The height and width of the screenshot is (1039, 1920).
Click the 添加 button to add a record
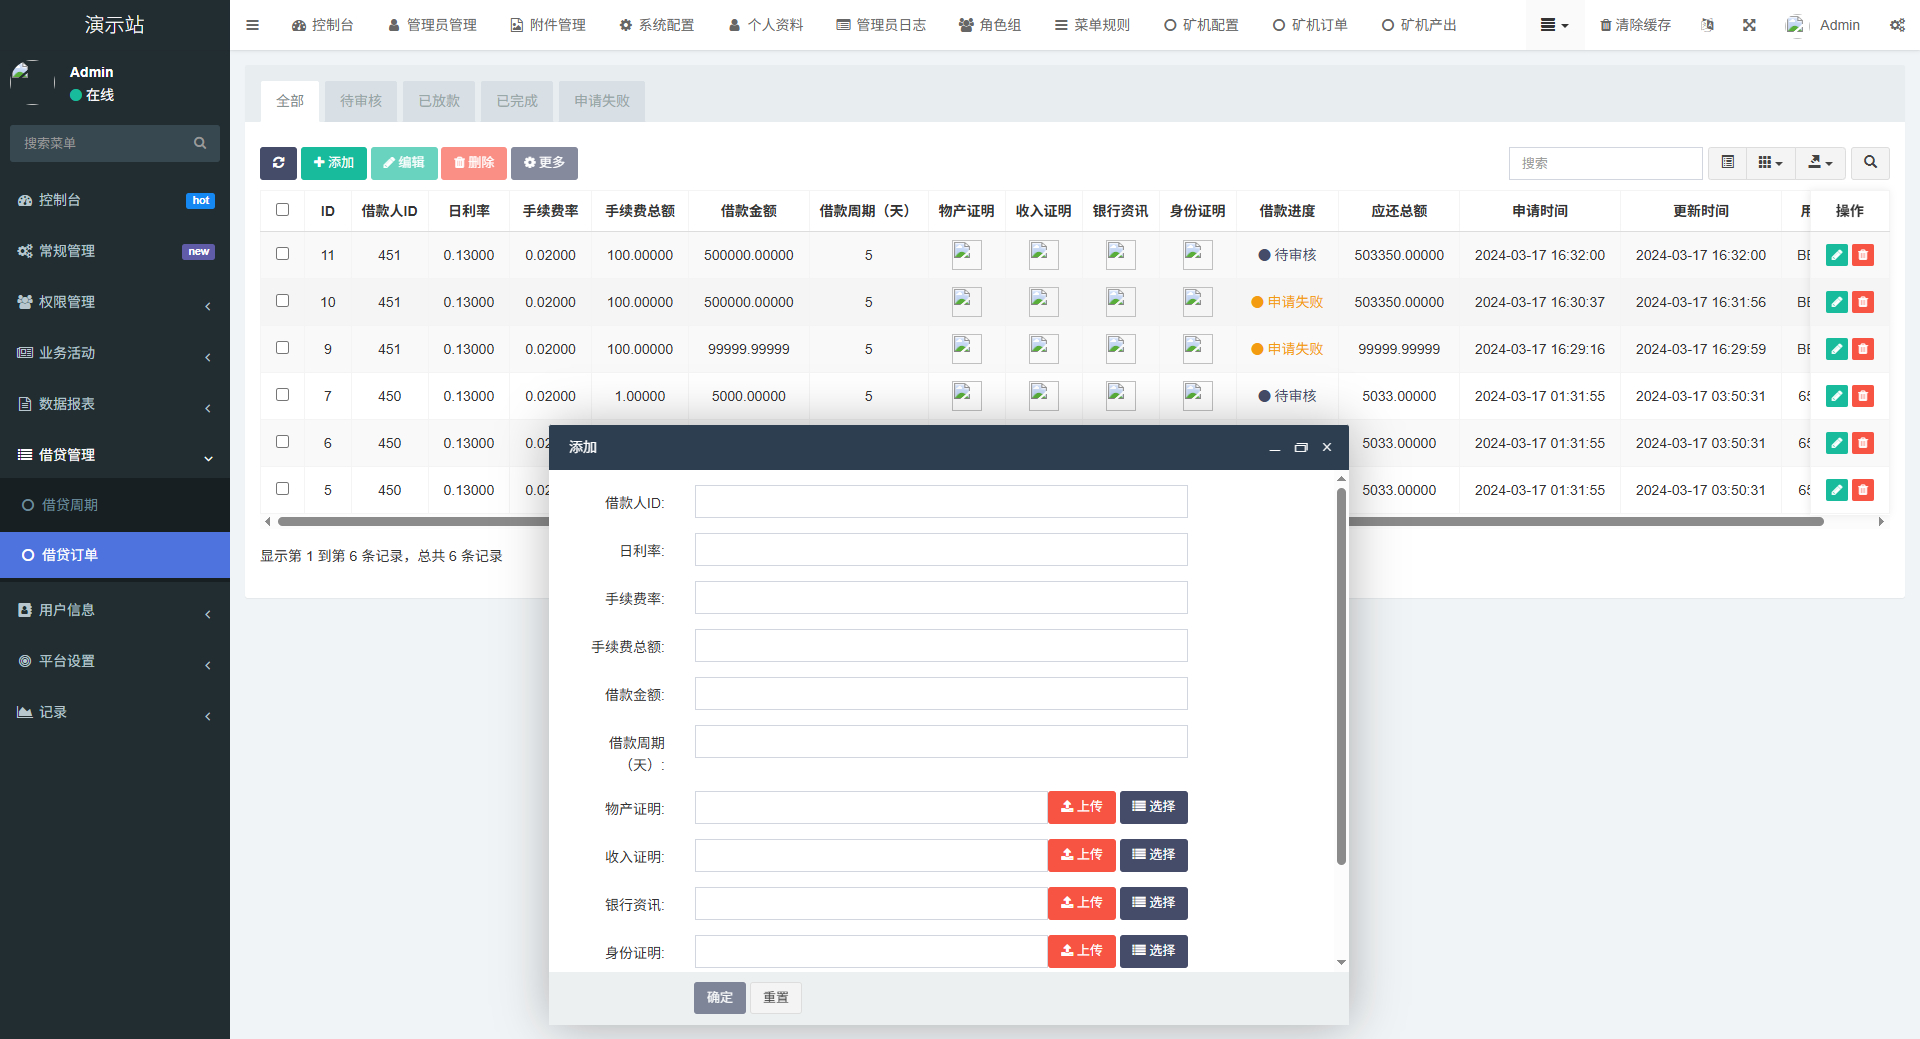coord(333,163)
